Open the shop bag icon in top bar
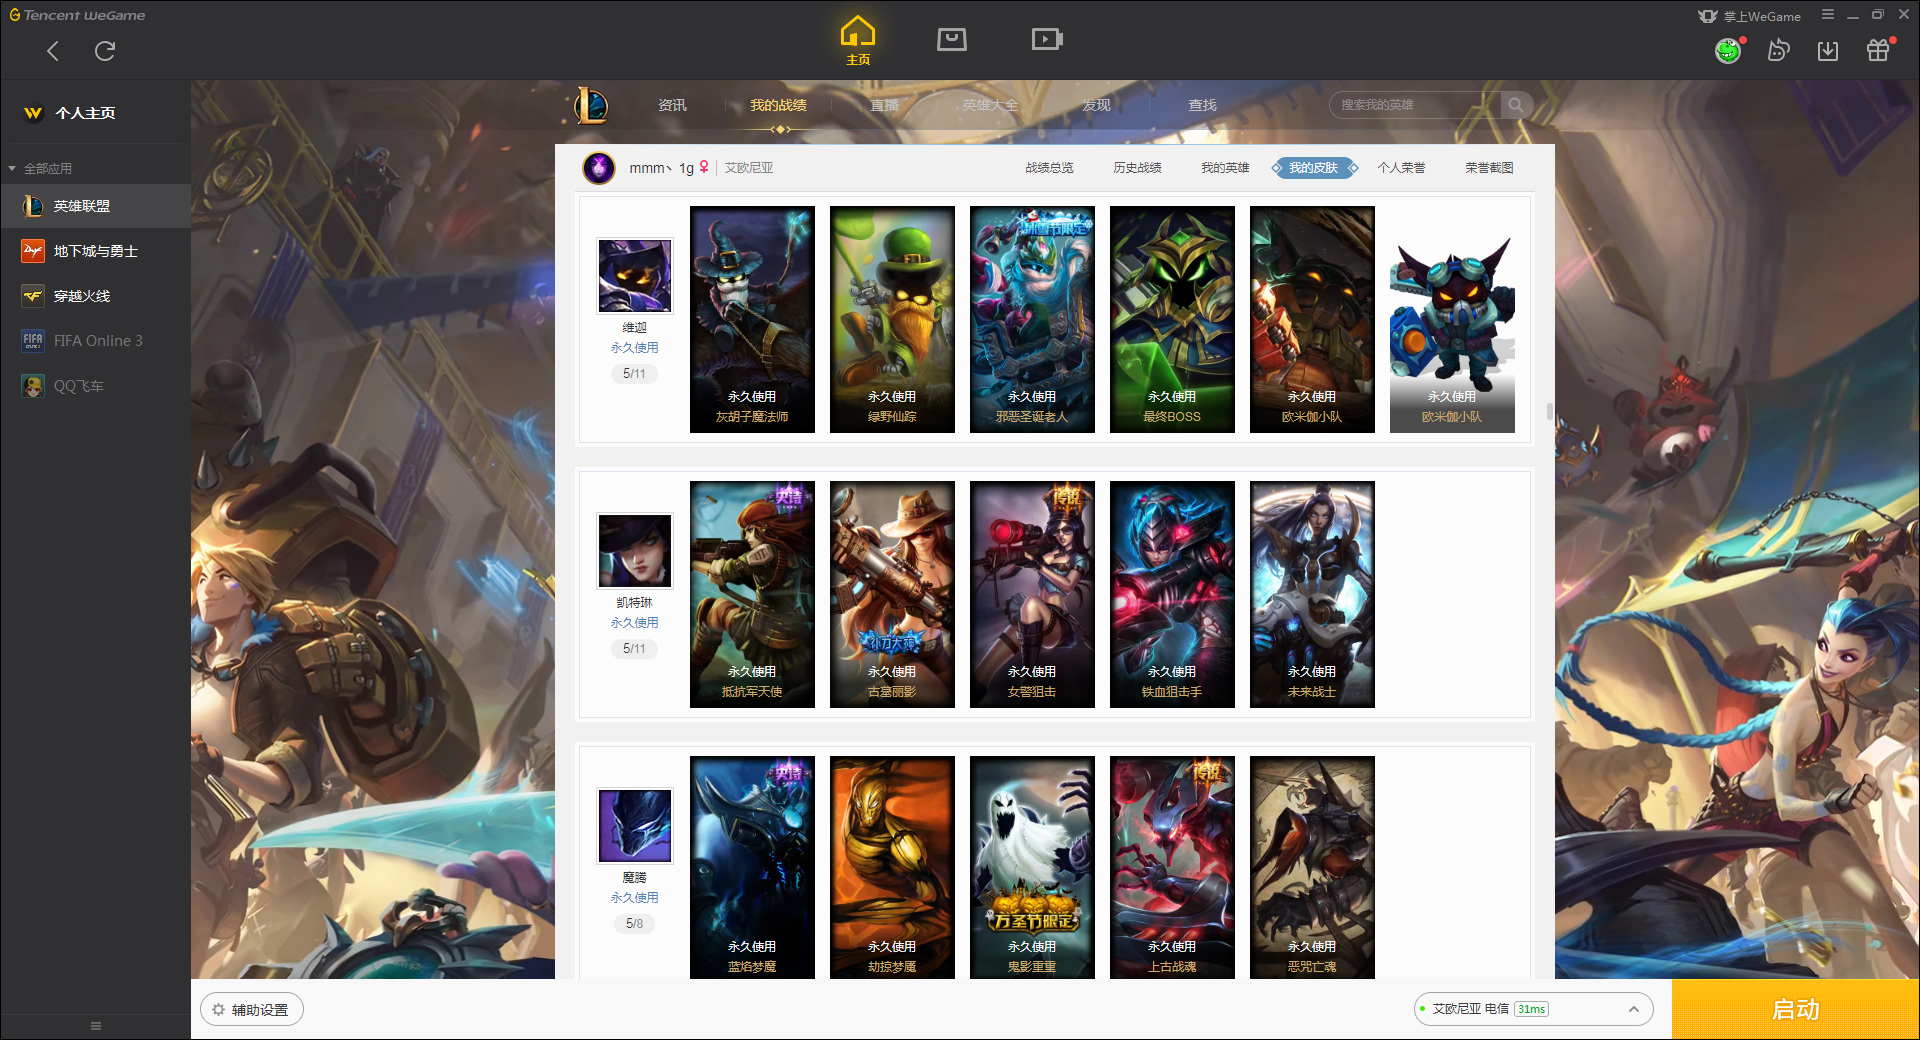Image resolution: width=1920 pixels, height=1040 pixels. point(952,39)
